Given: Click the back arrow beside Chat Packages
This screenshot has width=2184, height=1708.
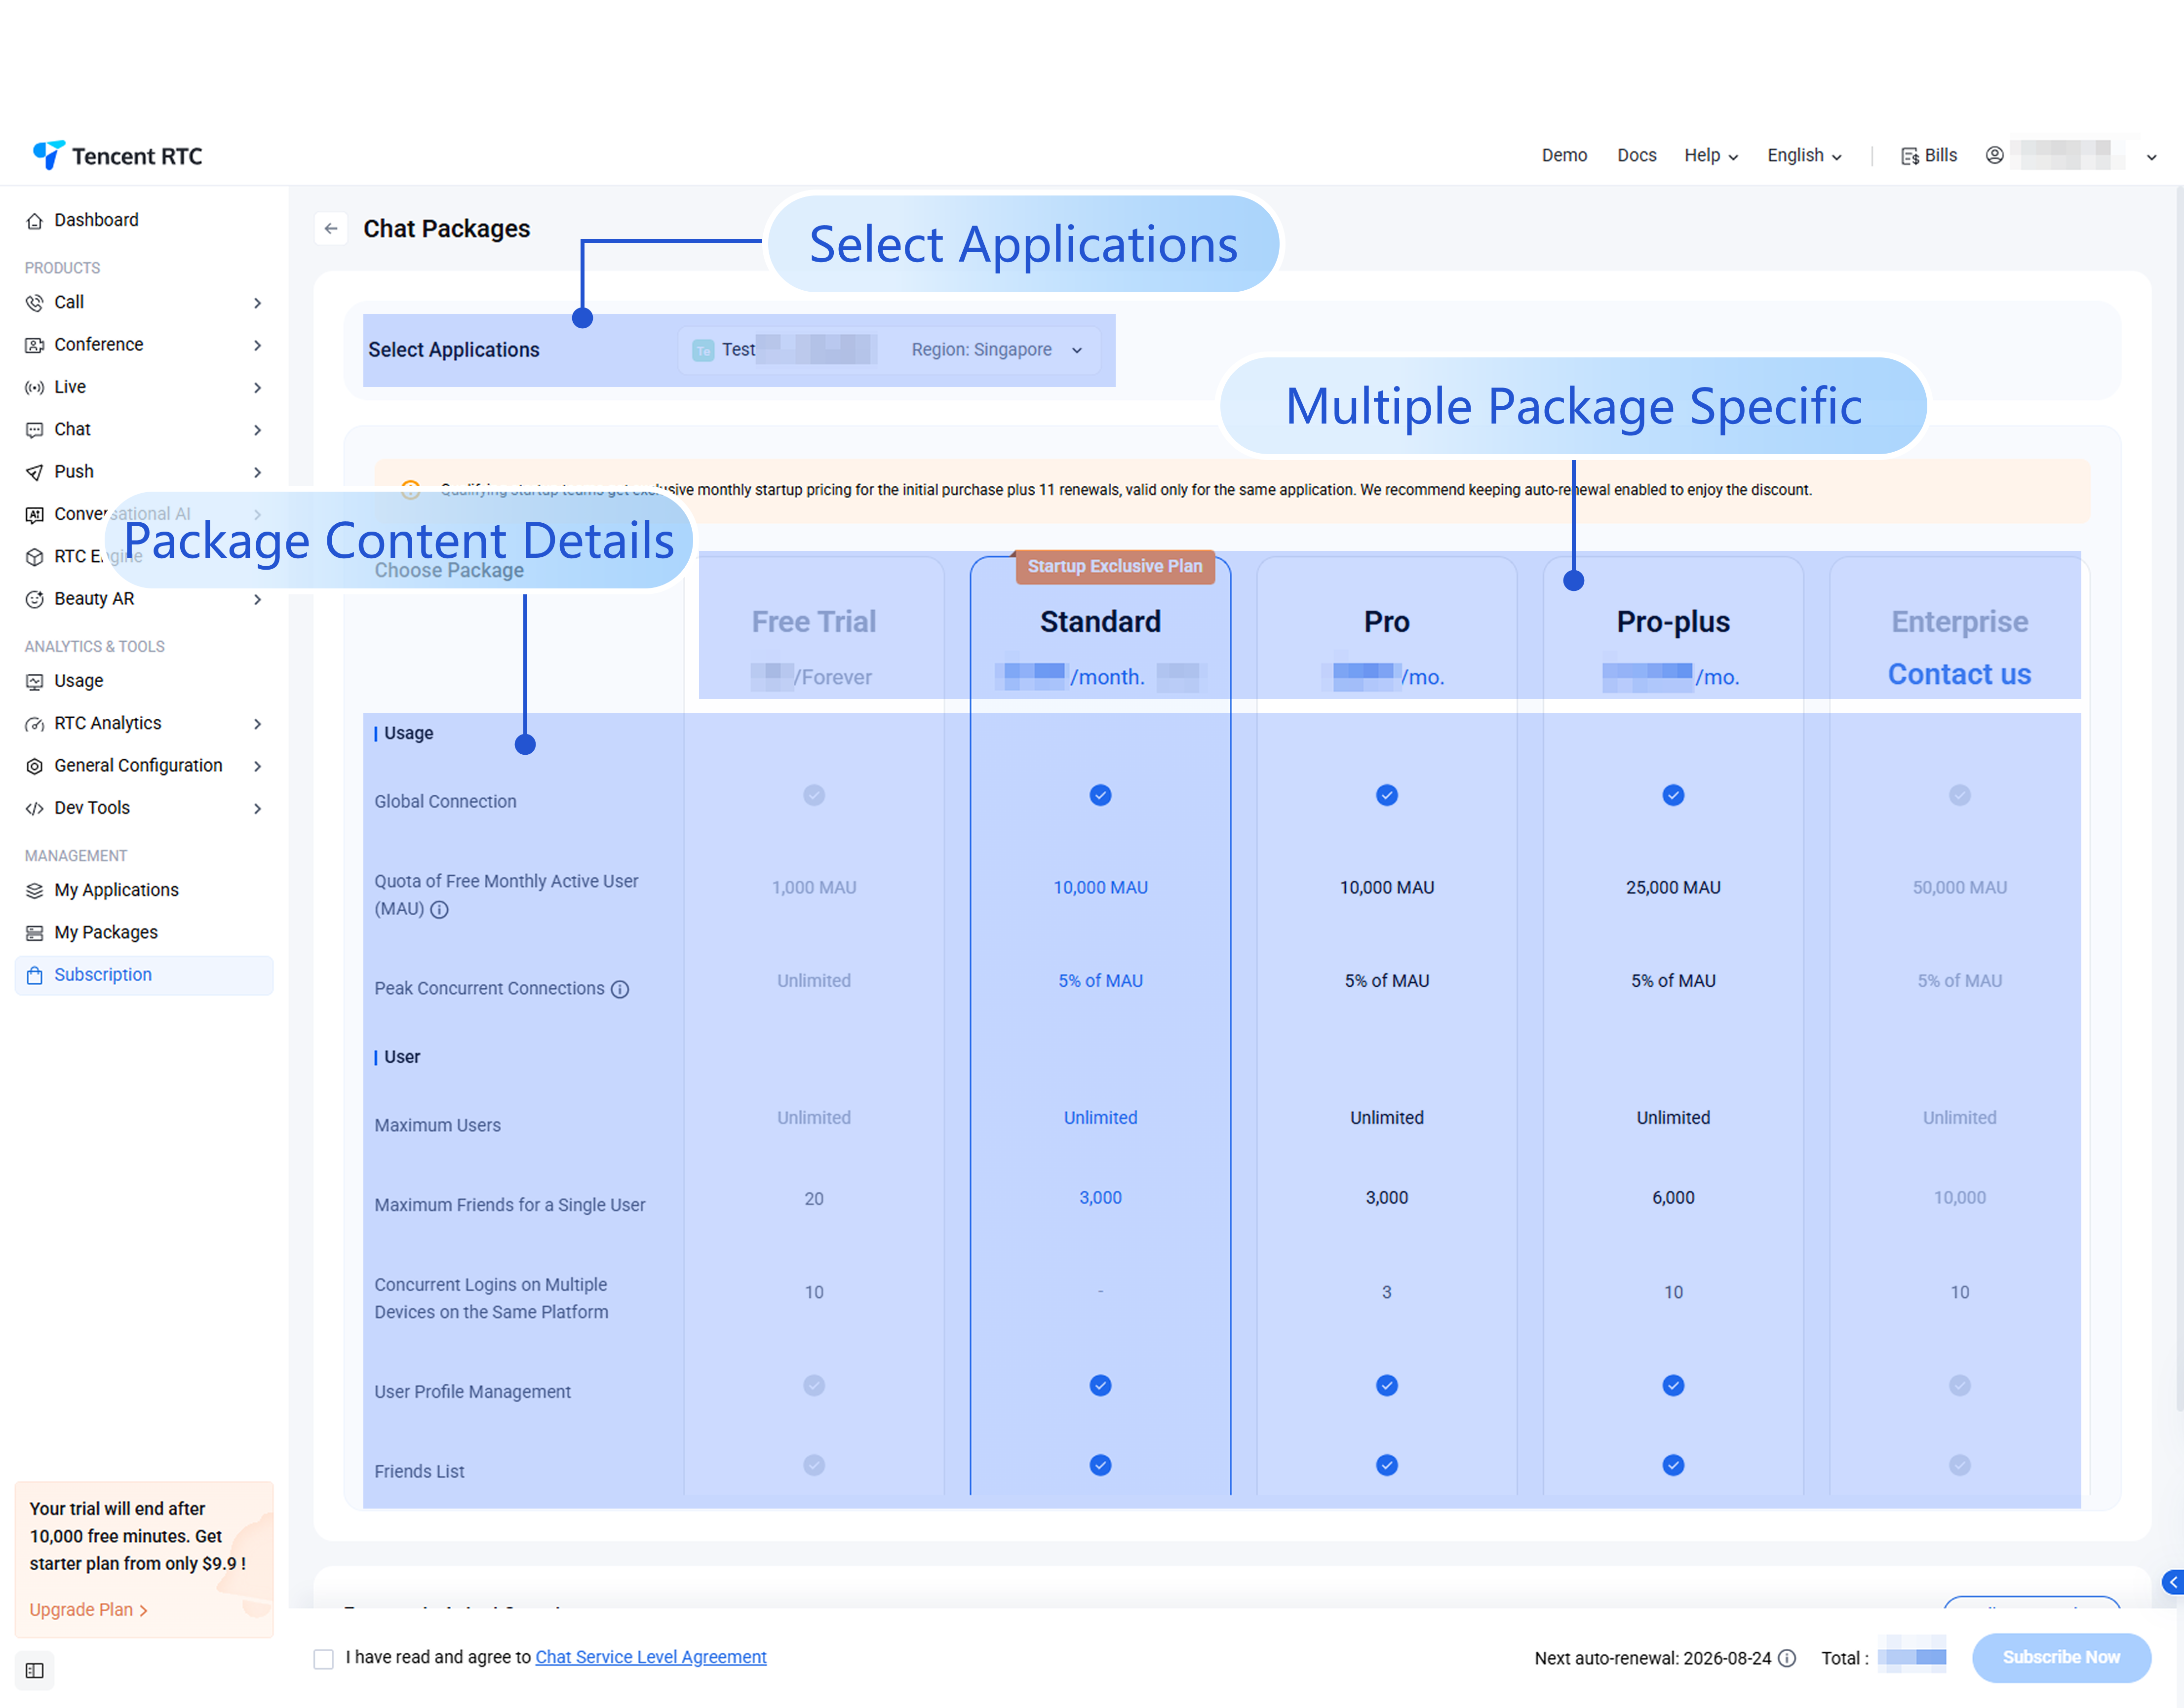Looking at the screenshot, I should 331,229.
